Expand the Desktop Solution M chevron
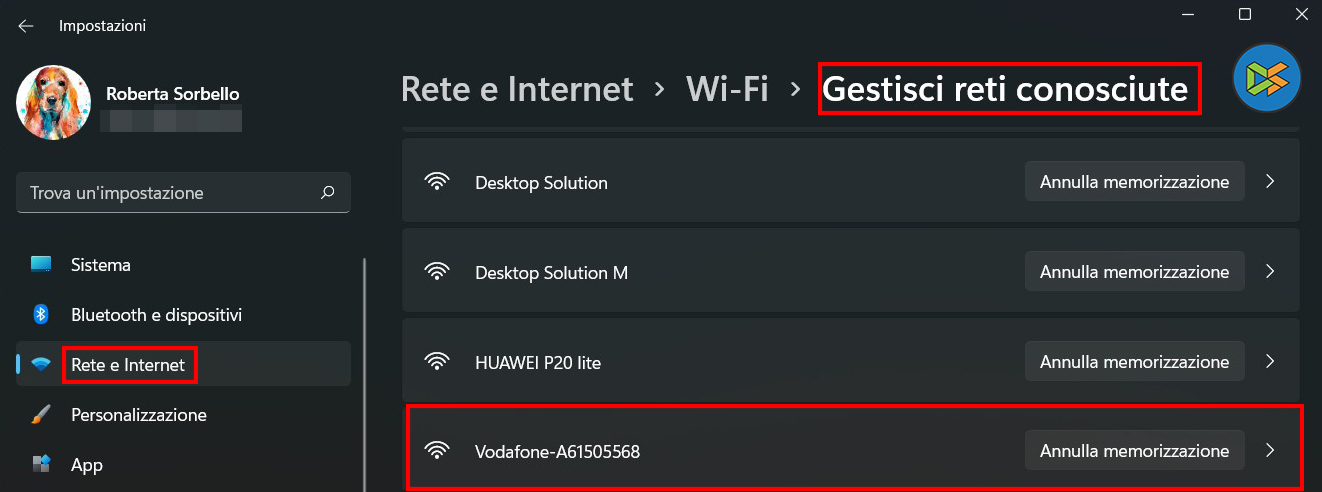 (1270, 271)
